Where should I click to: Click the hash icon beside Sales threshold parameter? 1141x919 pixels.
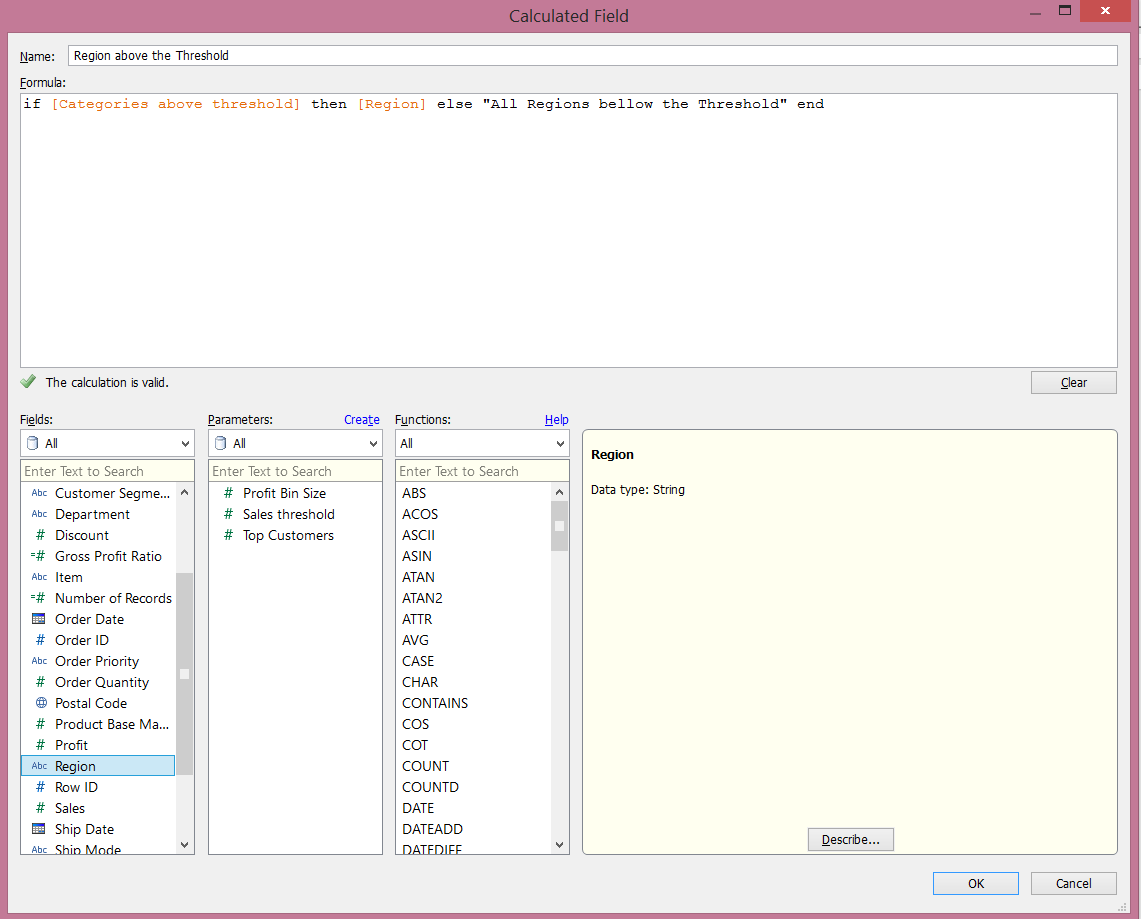[x=228, y=514]
